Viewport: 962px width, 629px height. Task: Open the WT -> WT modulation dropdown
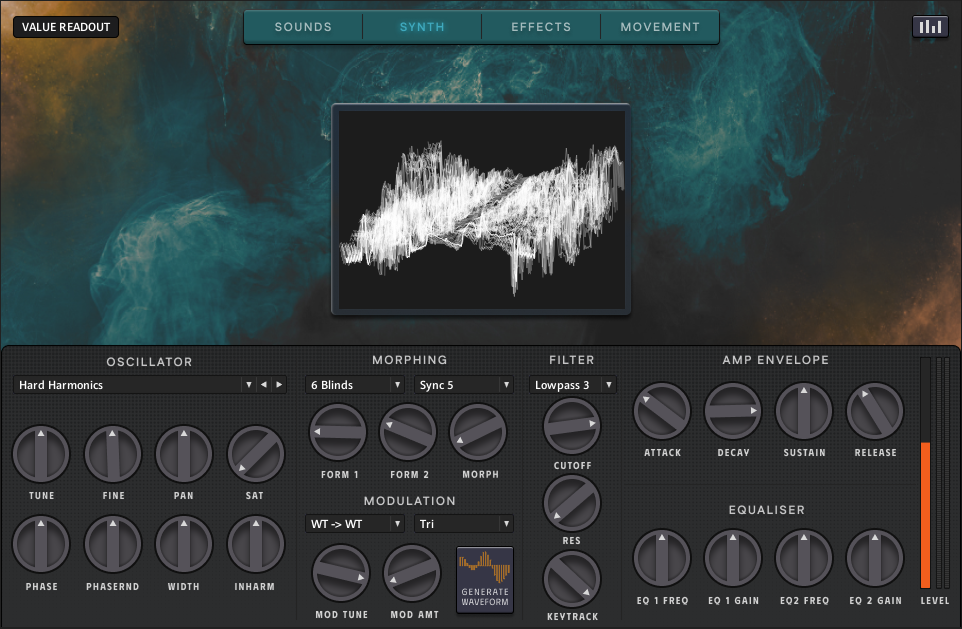(355, 524)
